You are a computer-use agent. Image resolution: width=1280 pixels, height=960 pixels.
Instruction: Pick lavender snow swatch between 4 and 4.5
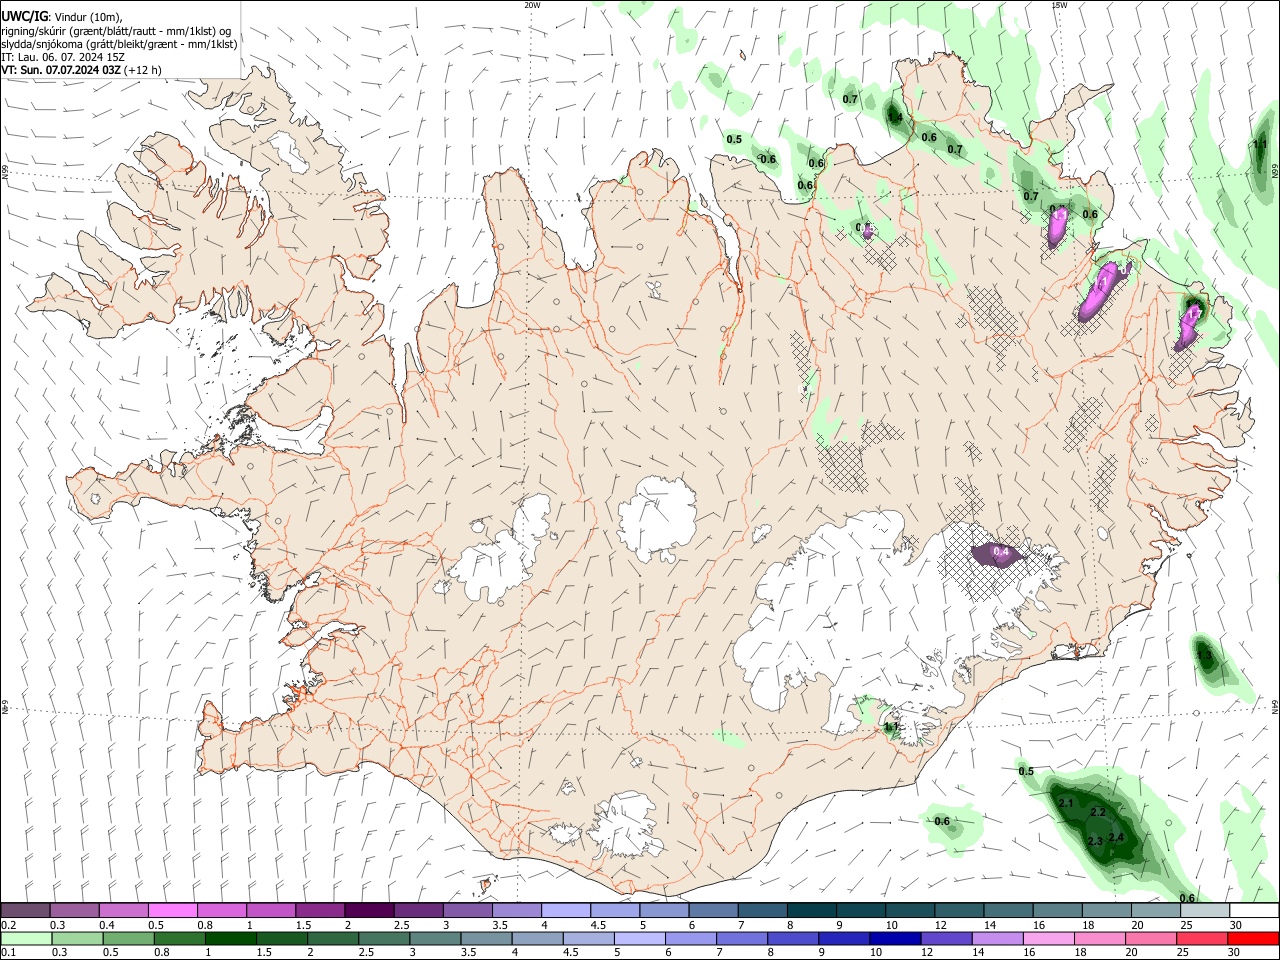[x=566, y=911]
